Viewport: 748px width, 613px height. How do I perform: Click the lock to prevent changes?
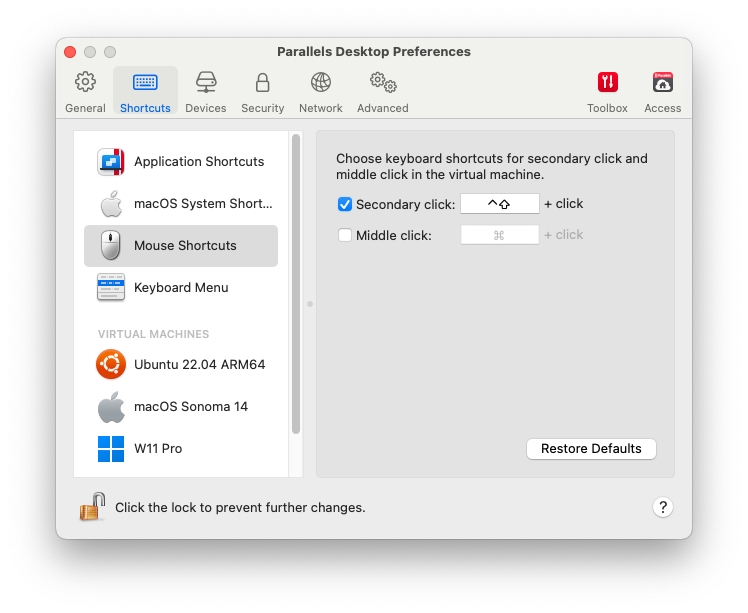[93, 507]
